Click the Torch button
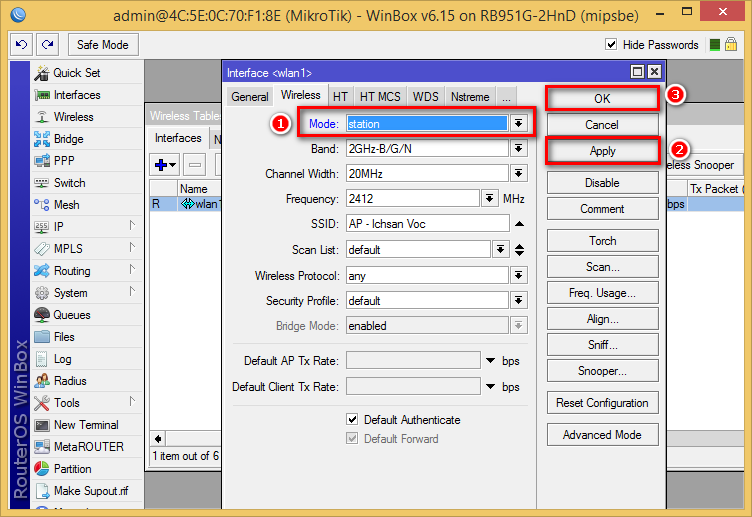The height and width of the screenshot is (517, 752). [602, 241]
